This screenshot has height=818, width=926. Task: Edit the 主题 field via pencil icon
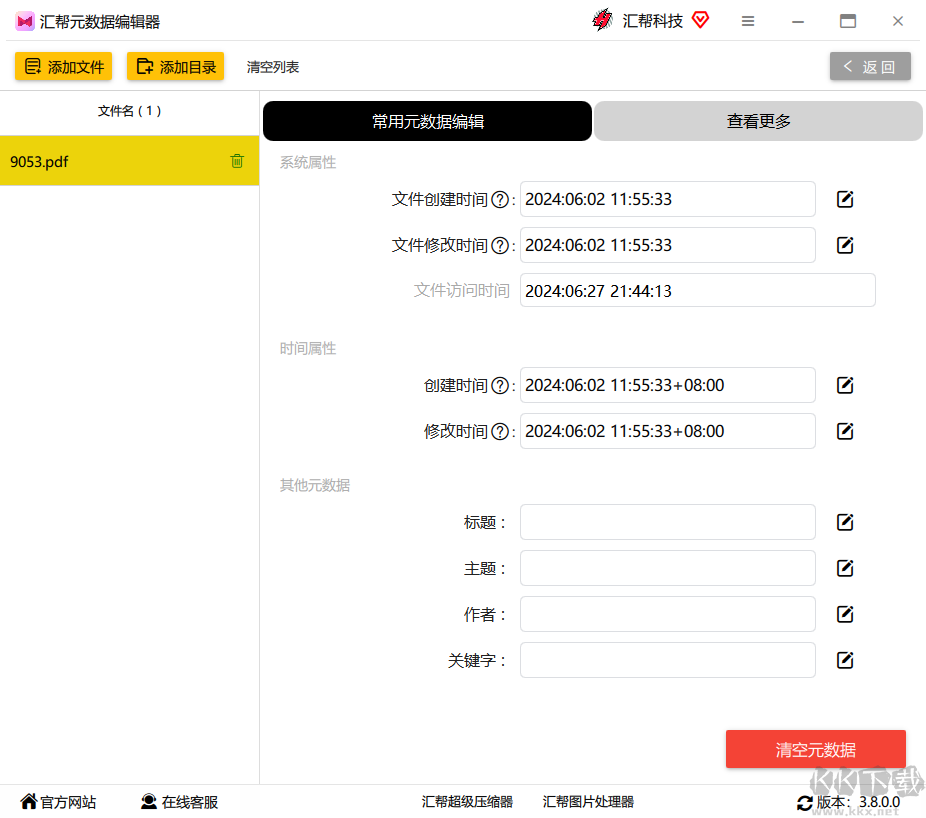click(x=845, y=568)
